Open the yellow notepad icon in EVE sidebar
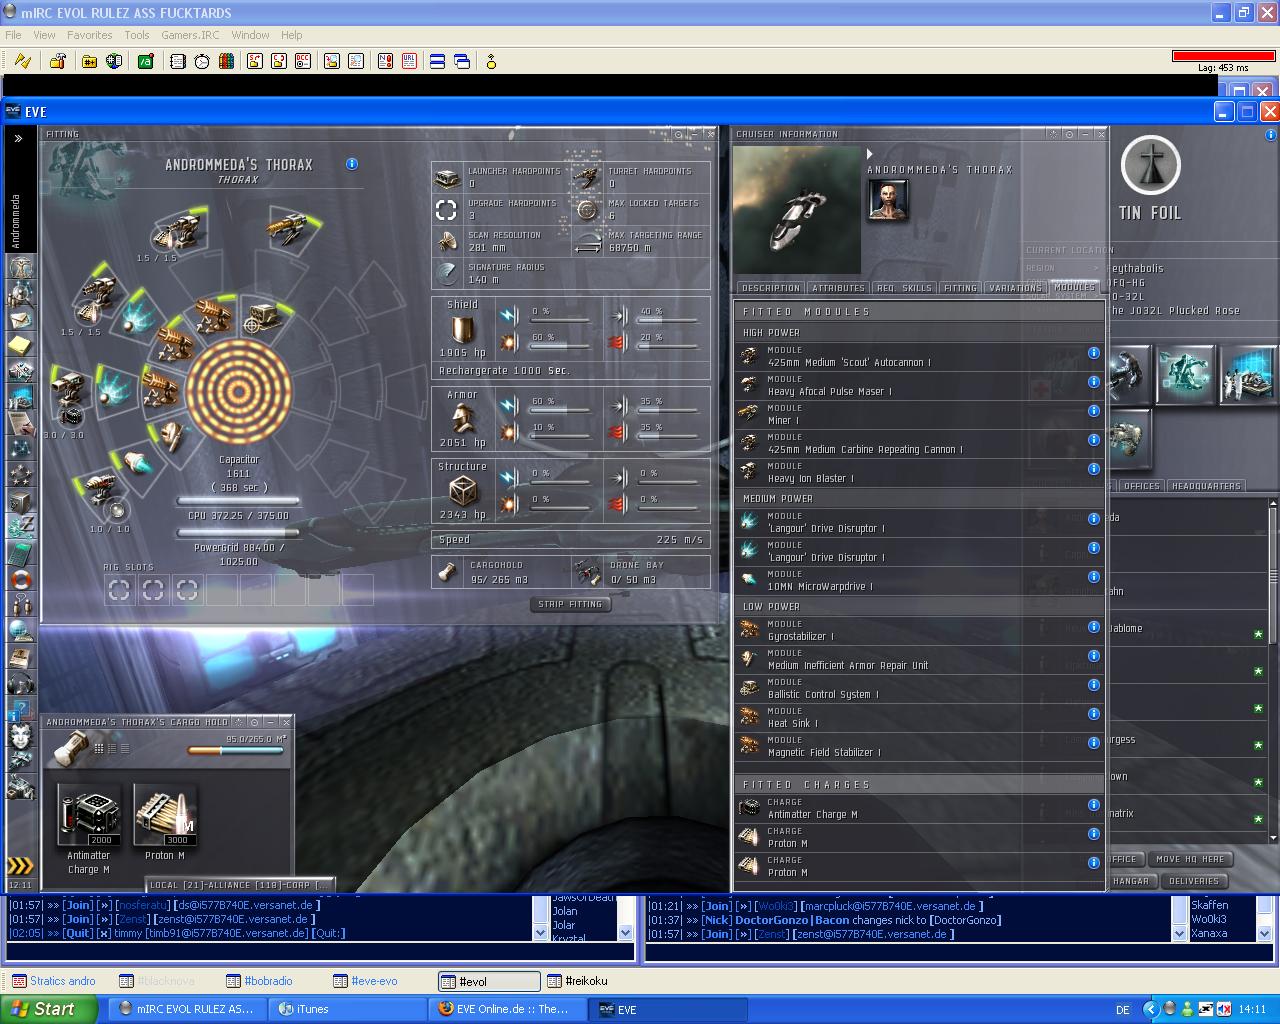This screenshot has width=1280, height=1024. 20,345
